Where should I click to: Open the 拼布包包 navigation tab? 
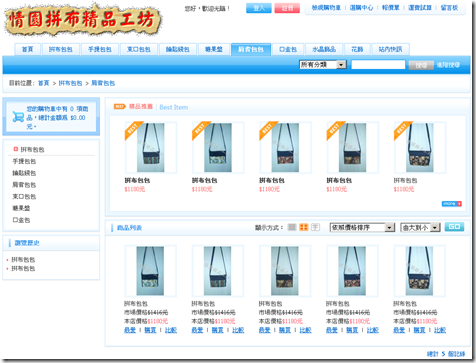point(61,49)
